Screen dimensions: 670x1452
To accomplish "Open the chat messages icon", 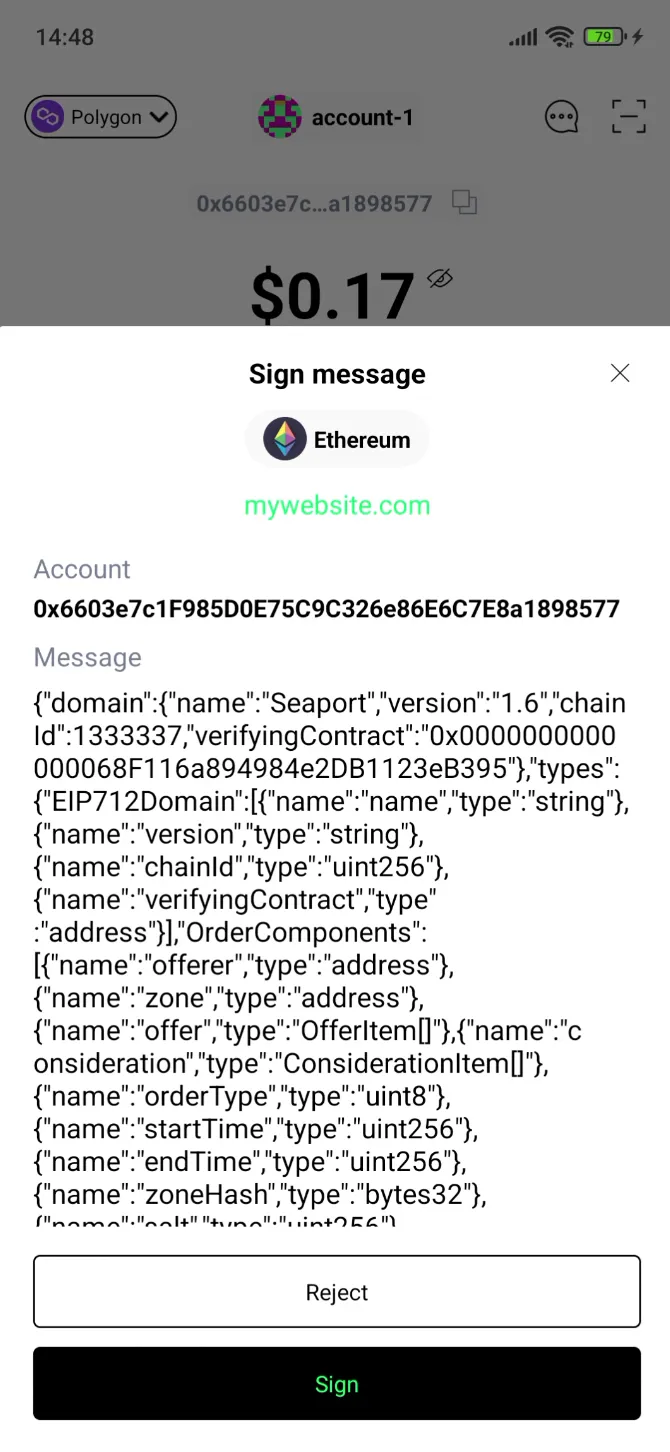I will (x=561, y=117).
